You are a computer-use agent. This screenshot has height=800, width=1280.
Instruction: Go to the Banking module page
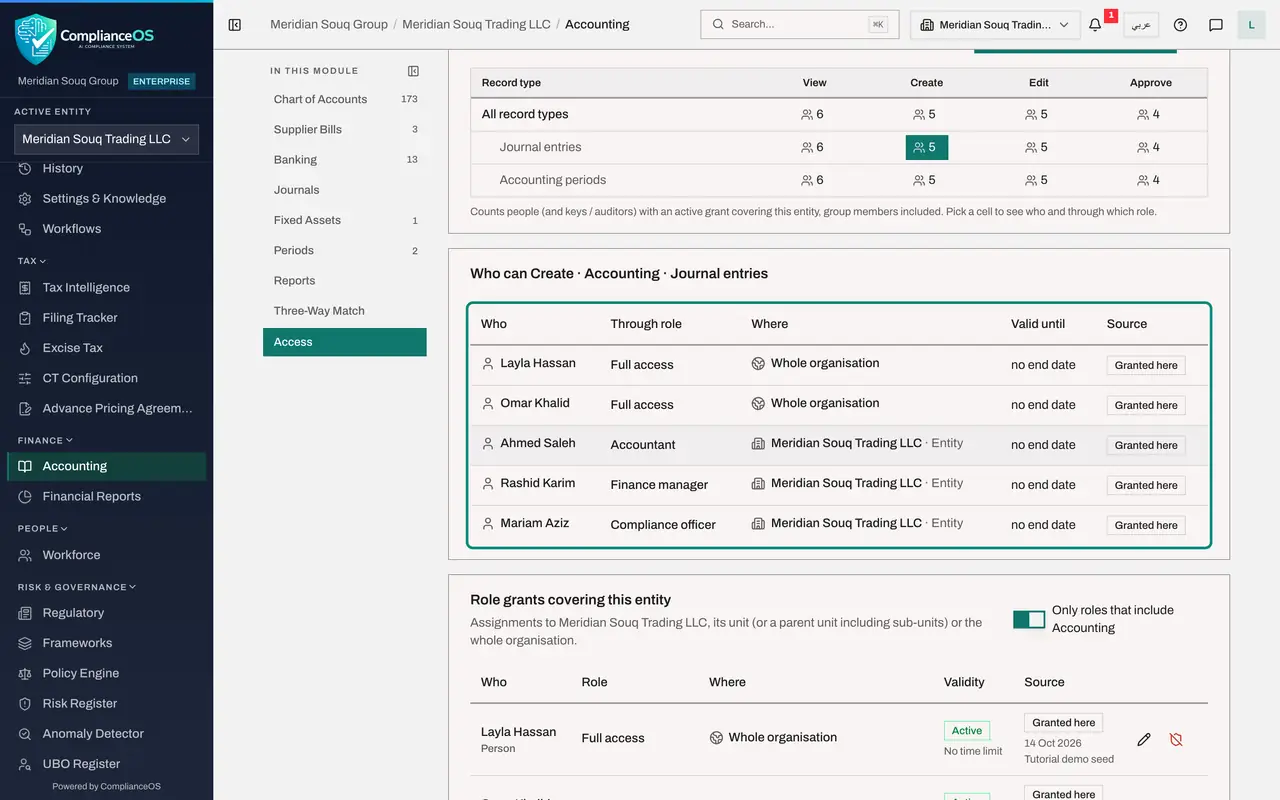point(345,159)
